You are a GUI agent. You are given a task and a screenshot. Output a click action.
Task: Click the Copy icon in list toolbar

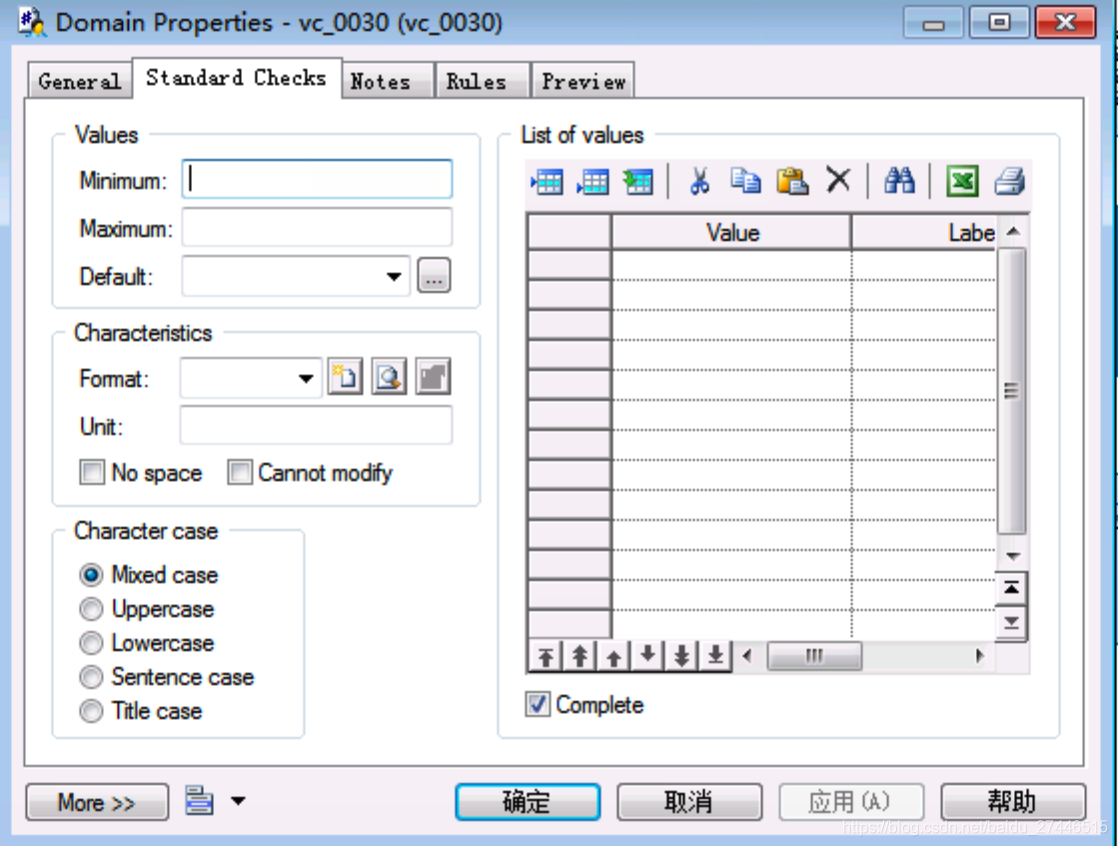click(745, 181)
